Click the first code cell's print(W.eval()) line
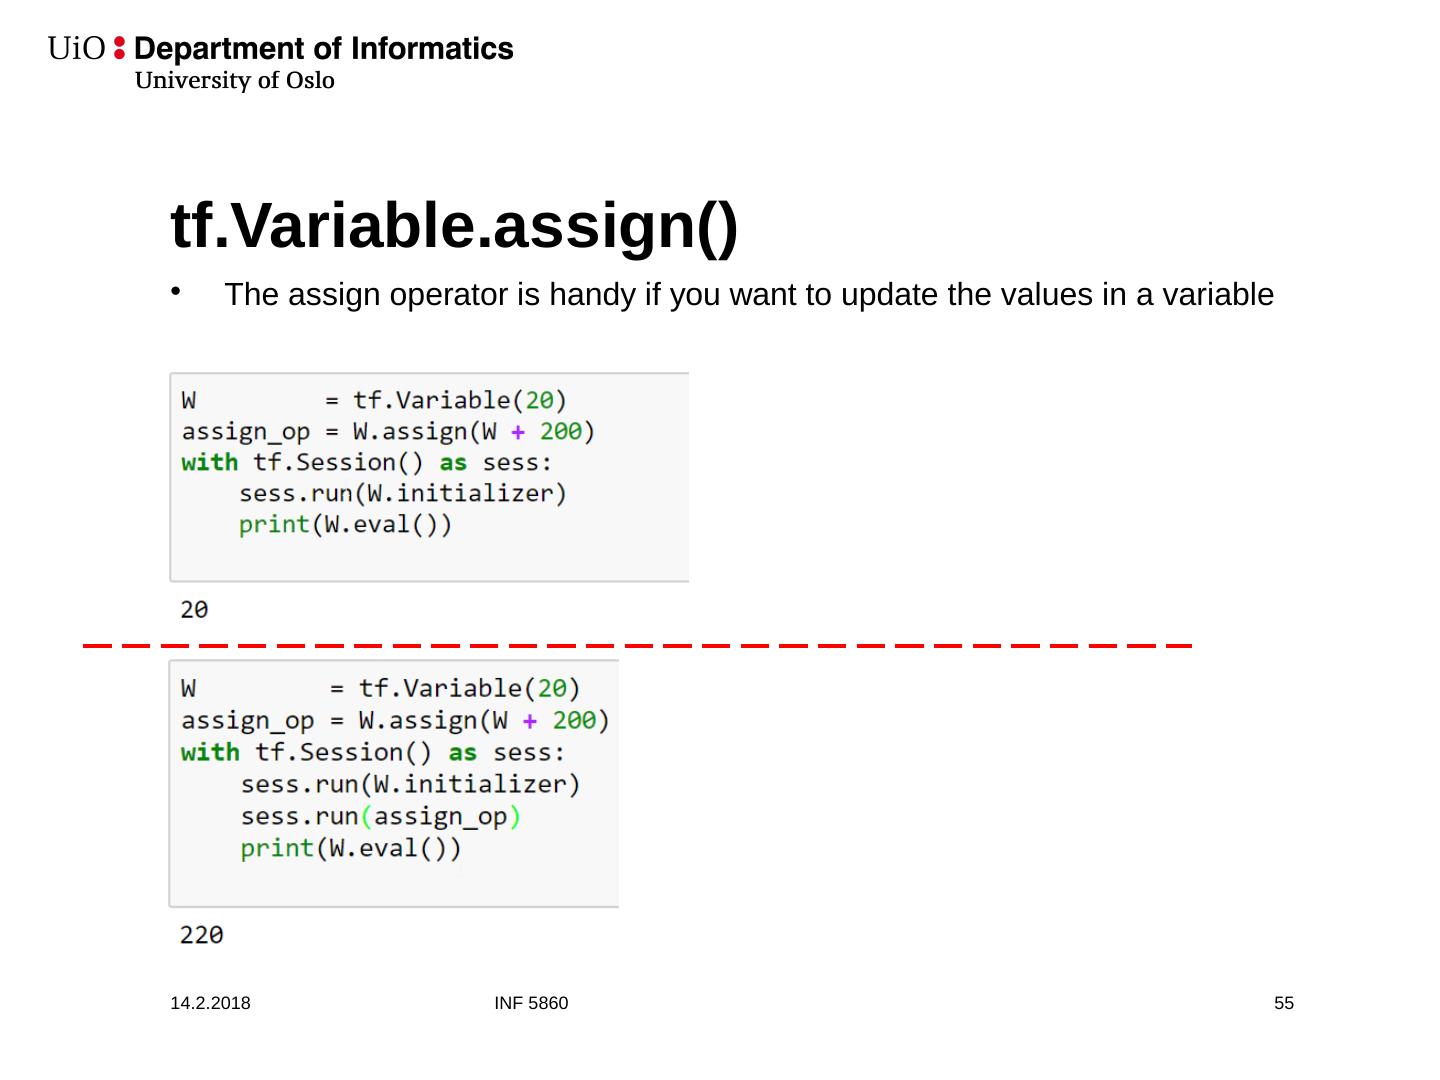Image resolution: width=1440 pixels, height=1080 pixels. pyautogui.click(x=345, y=525)
